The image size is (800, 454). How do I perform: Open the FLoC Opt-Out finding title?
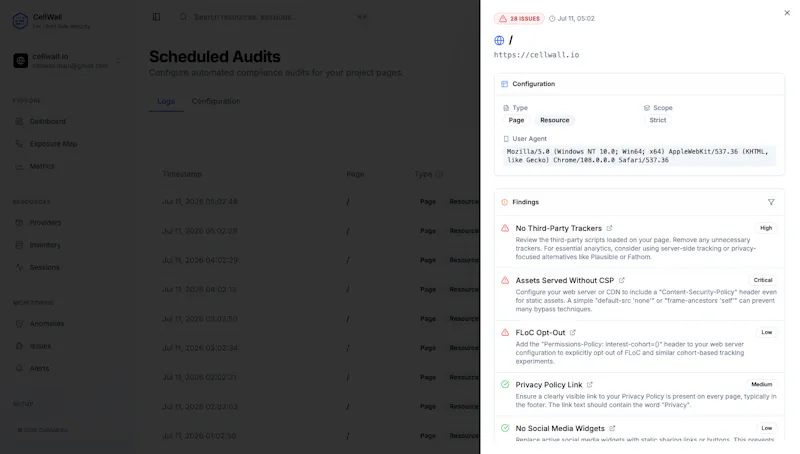click(540, 332)
